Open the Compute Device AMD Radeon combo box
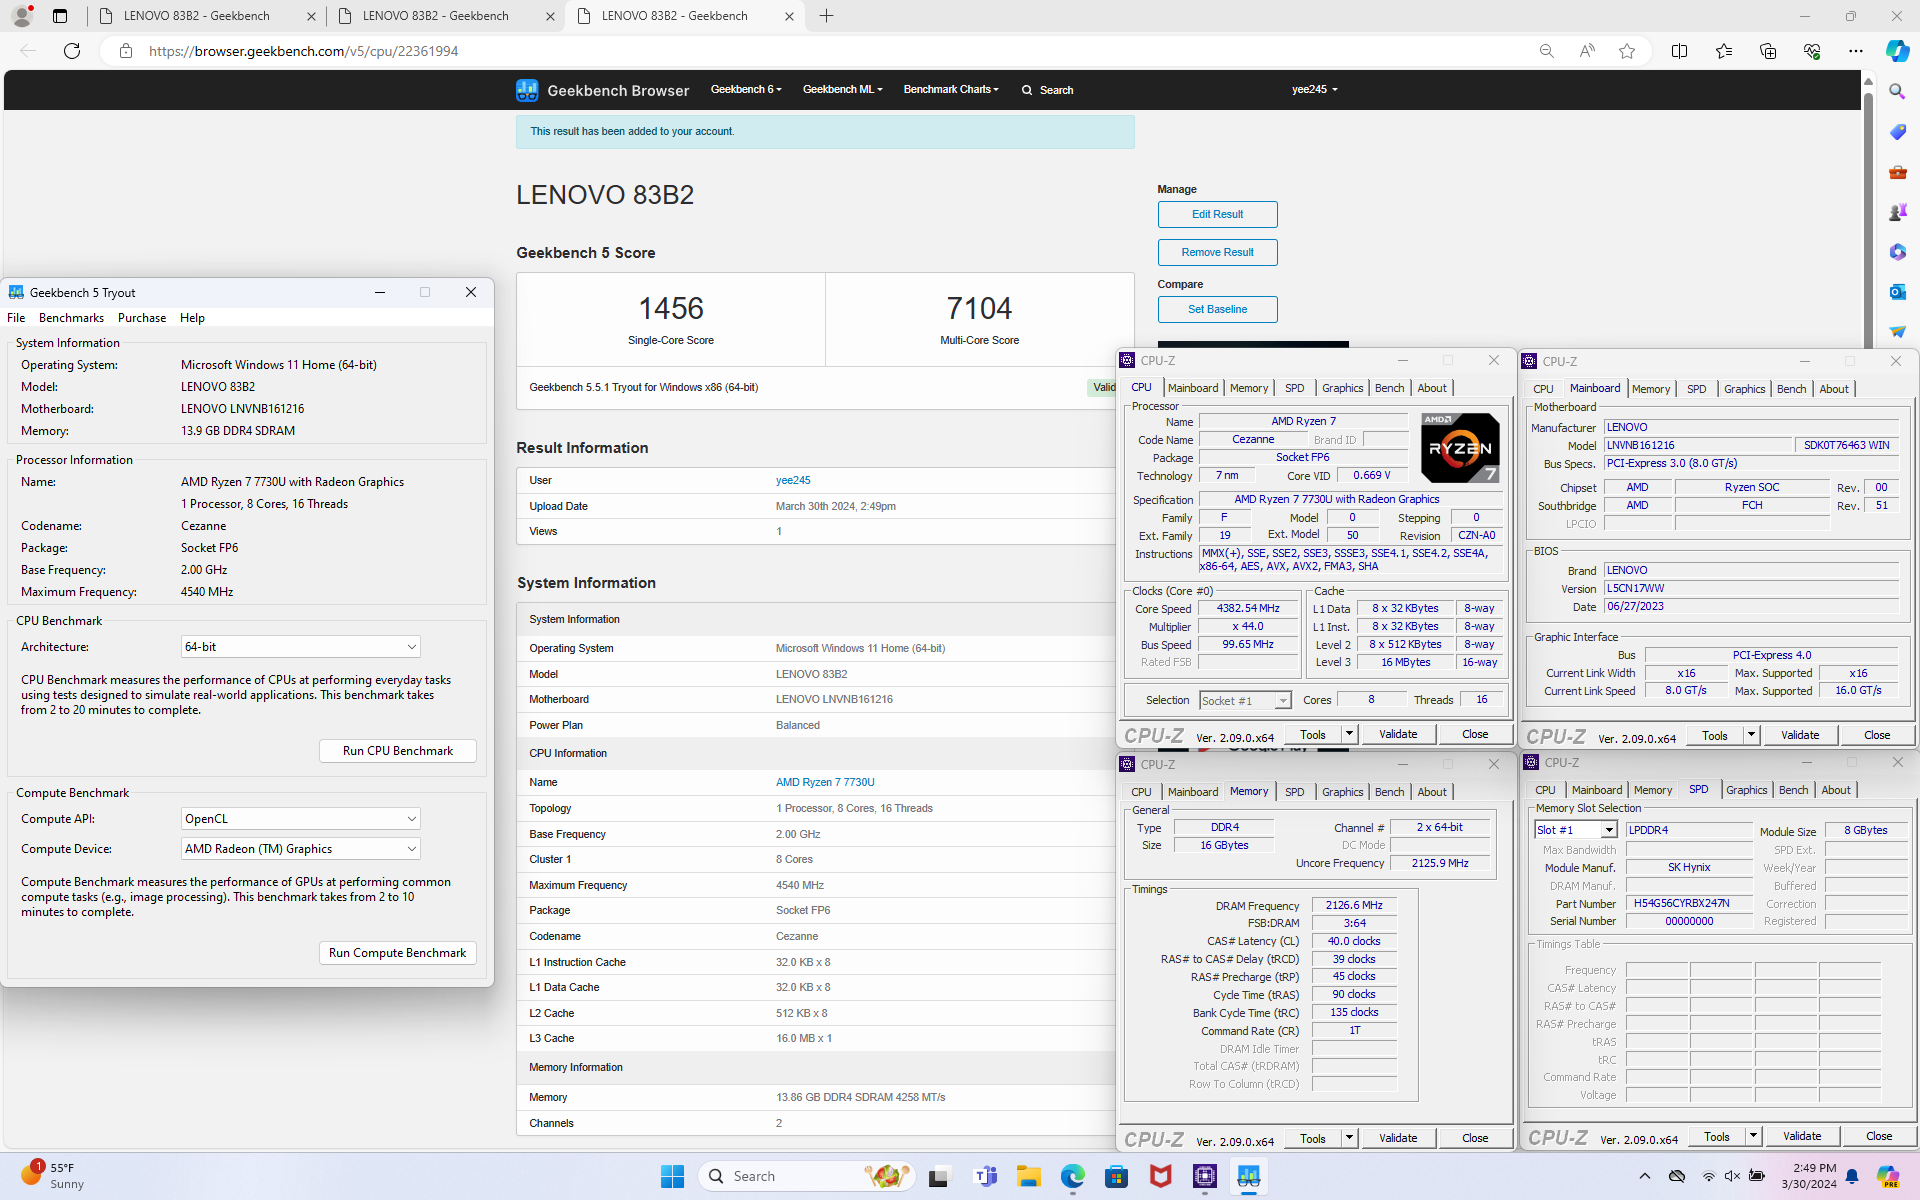1920x1200 pixels. pyautogui.click(x=300, y=849)
